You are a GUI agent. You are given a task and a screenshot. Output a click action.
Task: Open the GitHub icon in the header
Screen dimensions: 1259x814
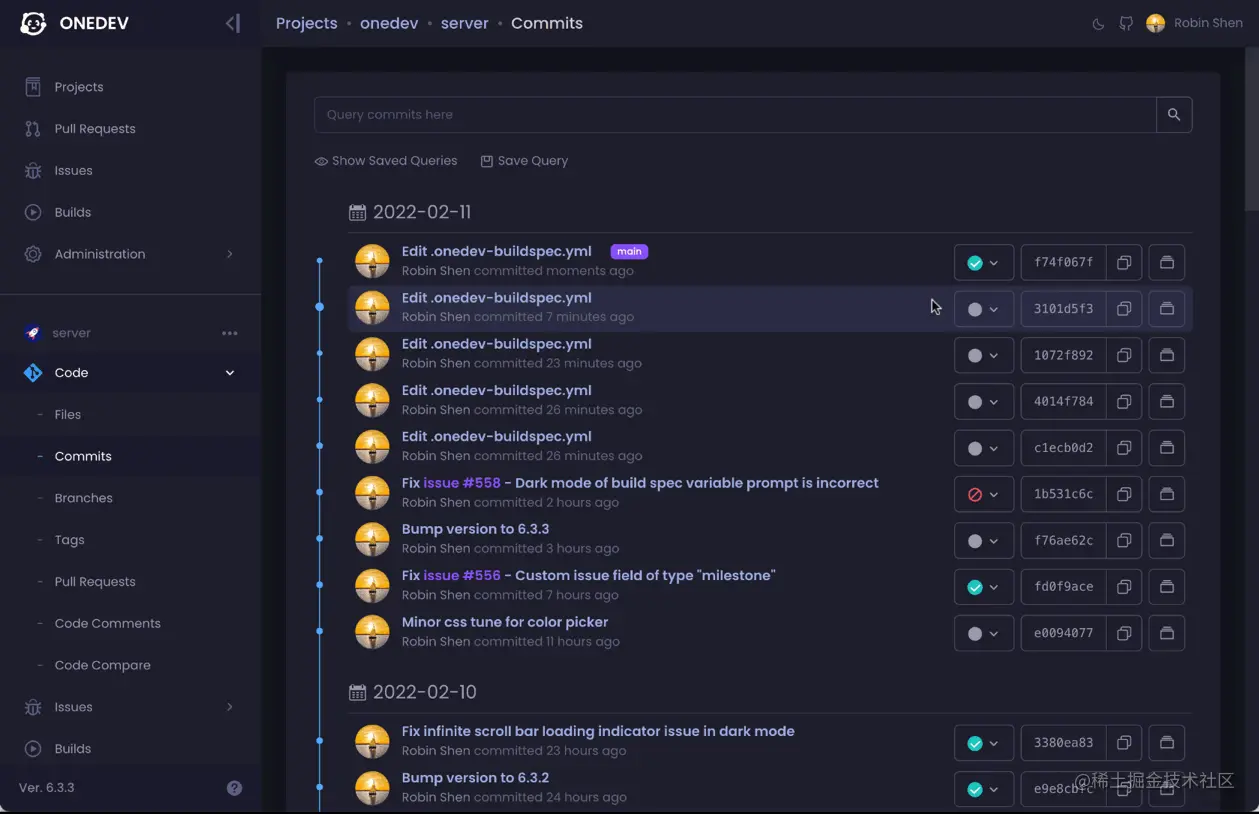tap(1126, 23)
